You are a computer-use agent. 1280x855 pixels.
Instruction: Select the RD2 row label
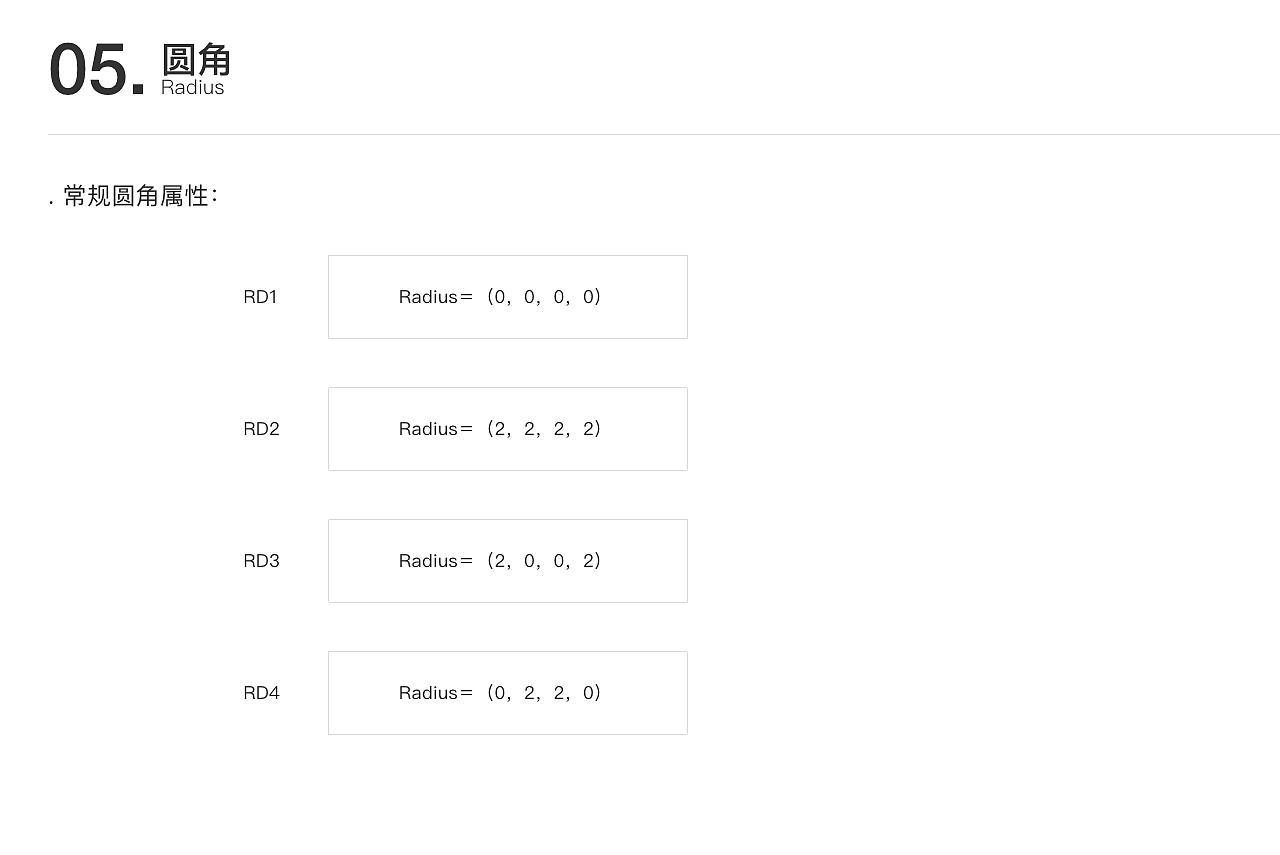[x=261, y=429]
